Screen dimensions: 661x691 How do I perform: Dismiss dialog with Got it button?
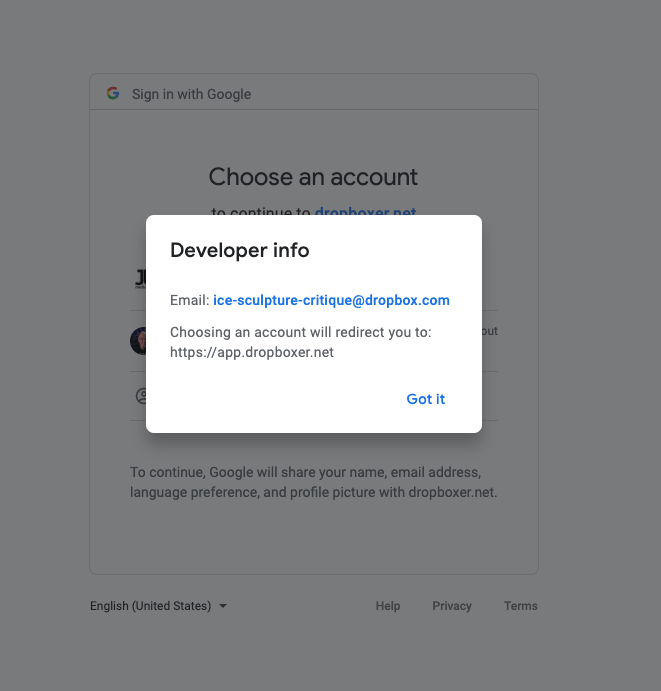click(x=425, y=399)
